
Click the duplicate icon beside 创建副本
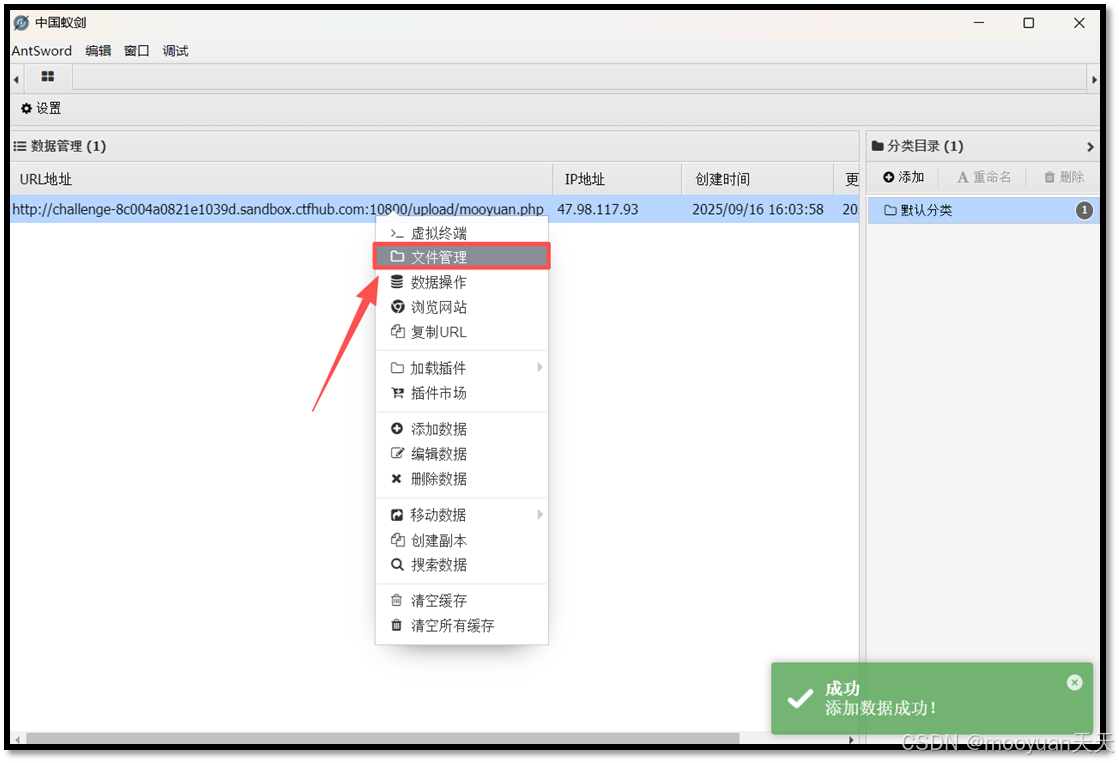pyautogui.click(x=398, y=540)
